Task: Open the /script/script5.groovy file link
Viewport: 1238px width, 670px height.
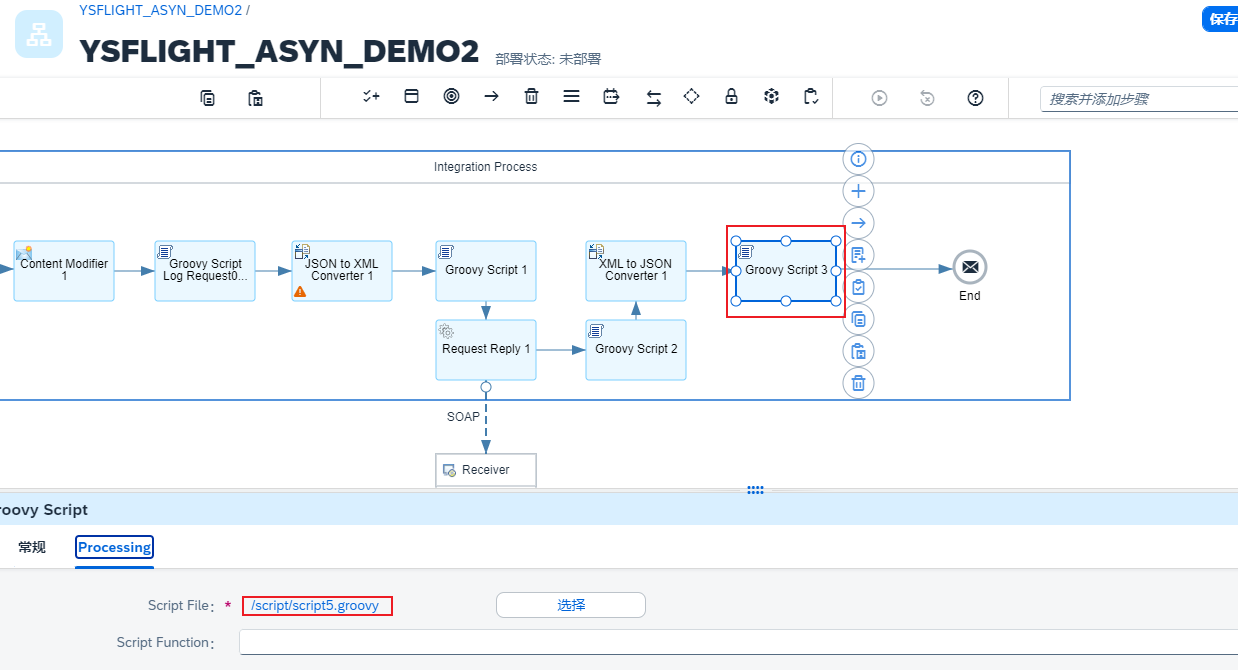Action: click(x=315, y=605)
